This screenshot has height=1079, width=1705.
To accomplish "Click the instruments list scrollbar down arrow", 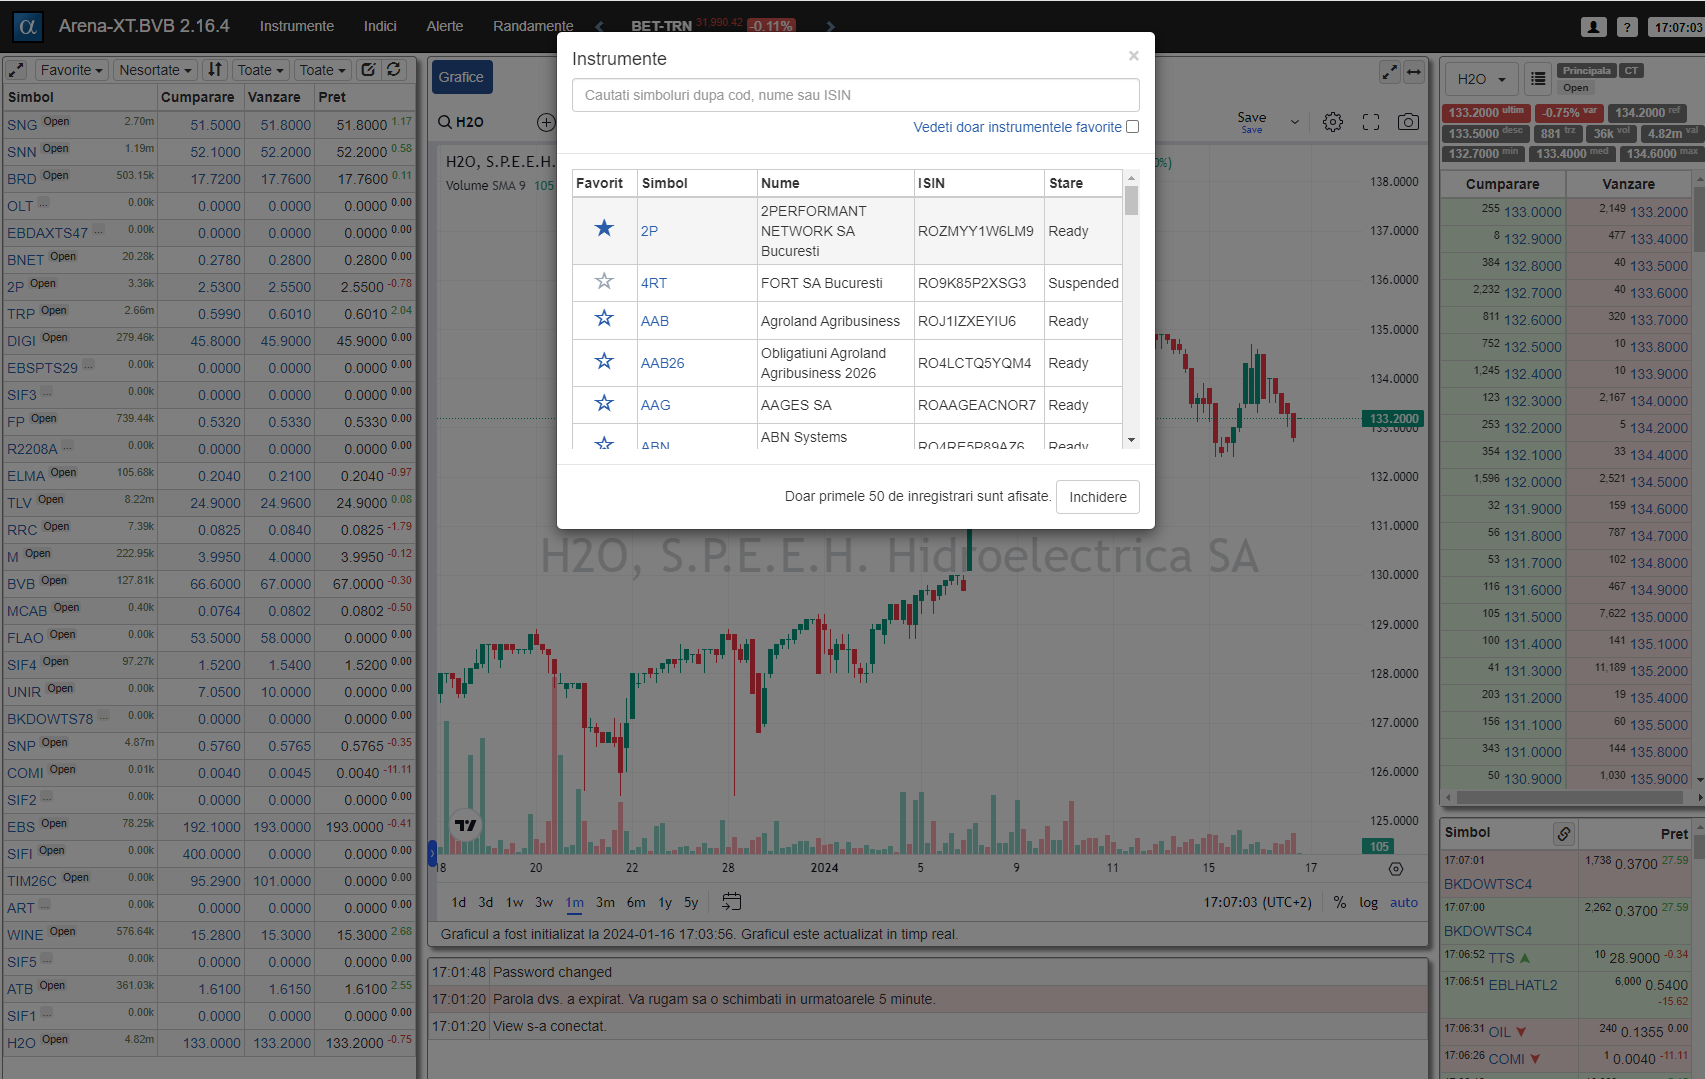I will (x=1131, y=440).
